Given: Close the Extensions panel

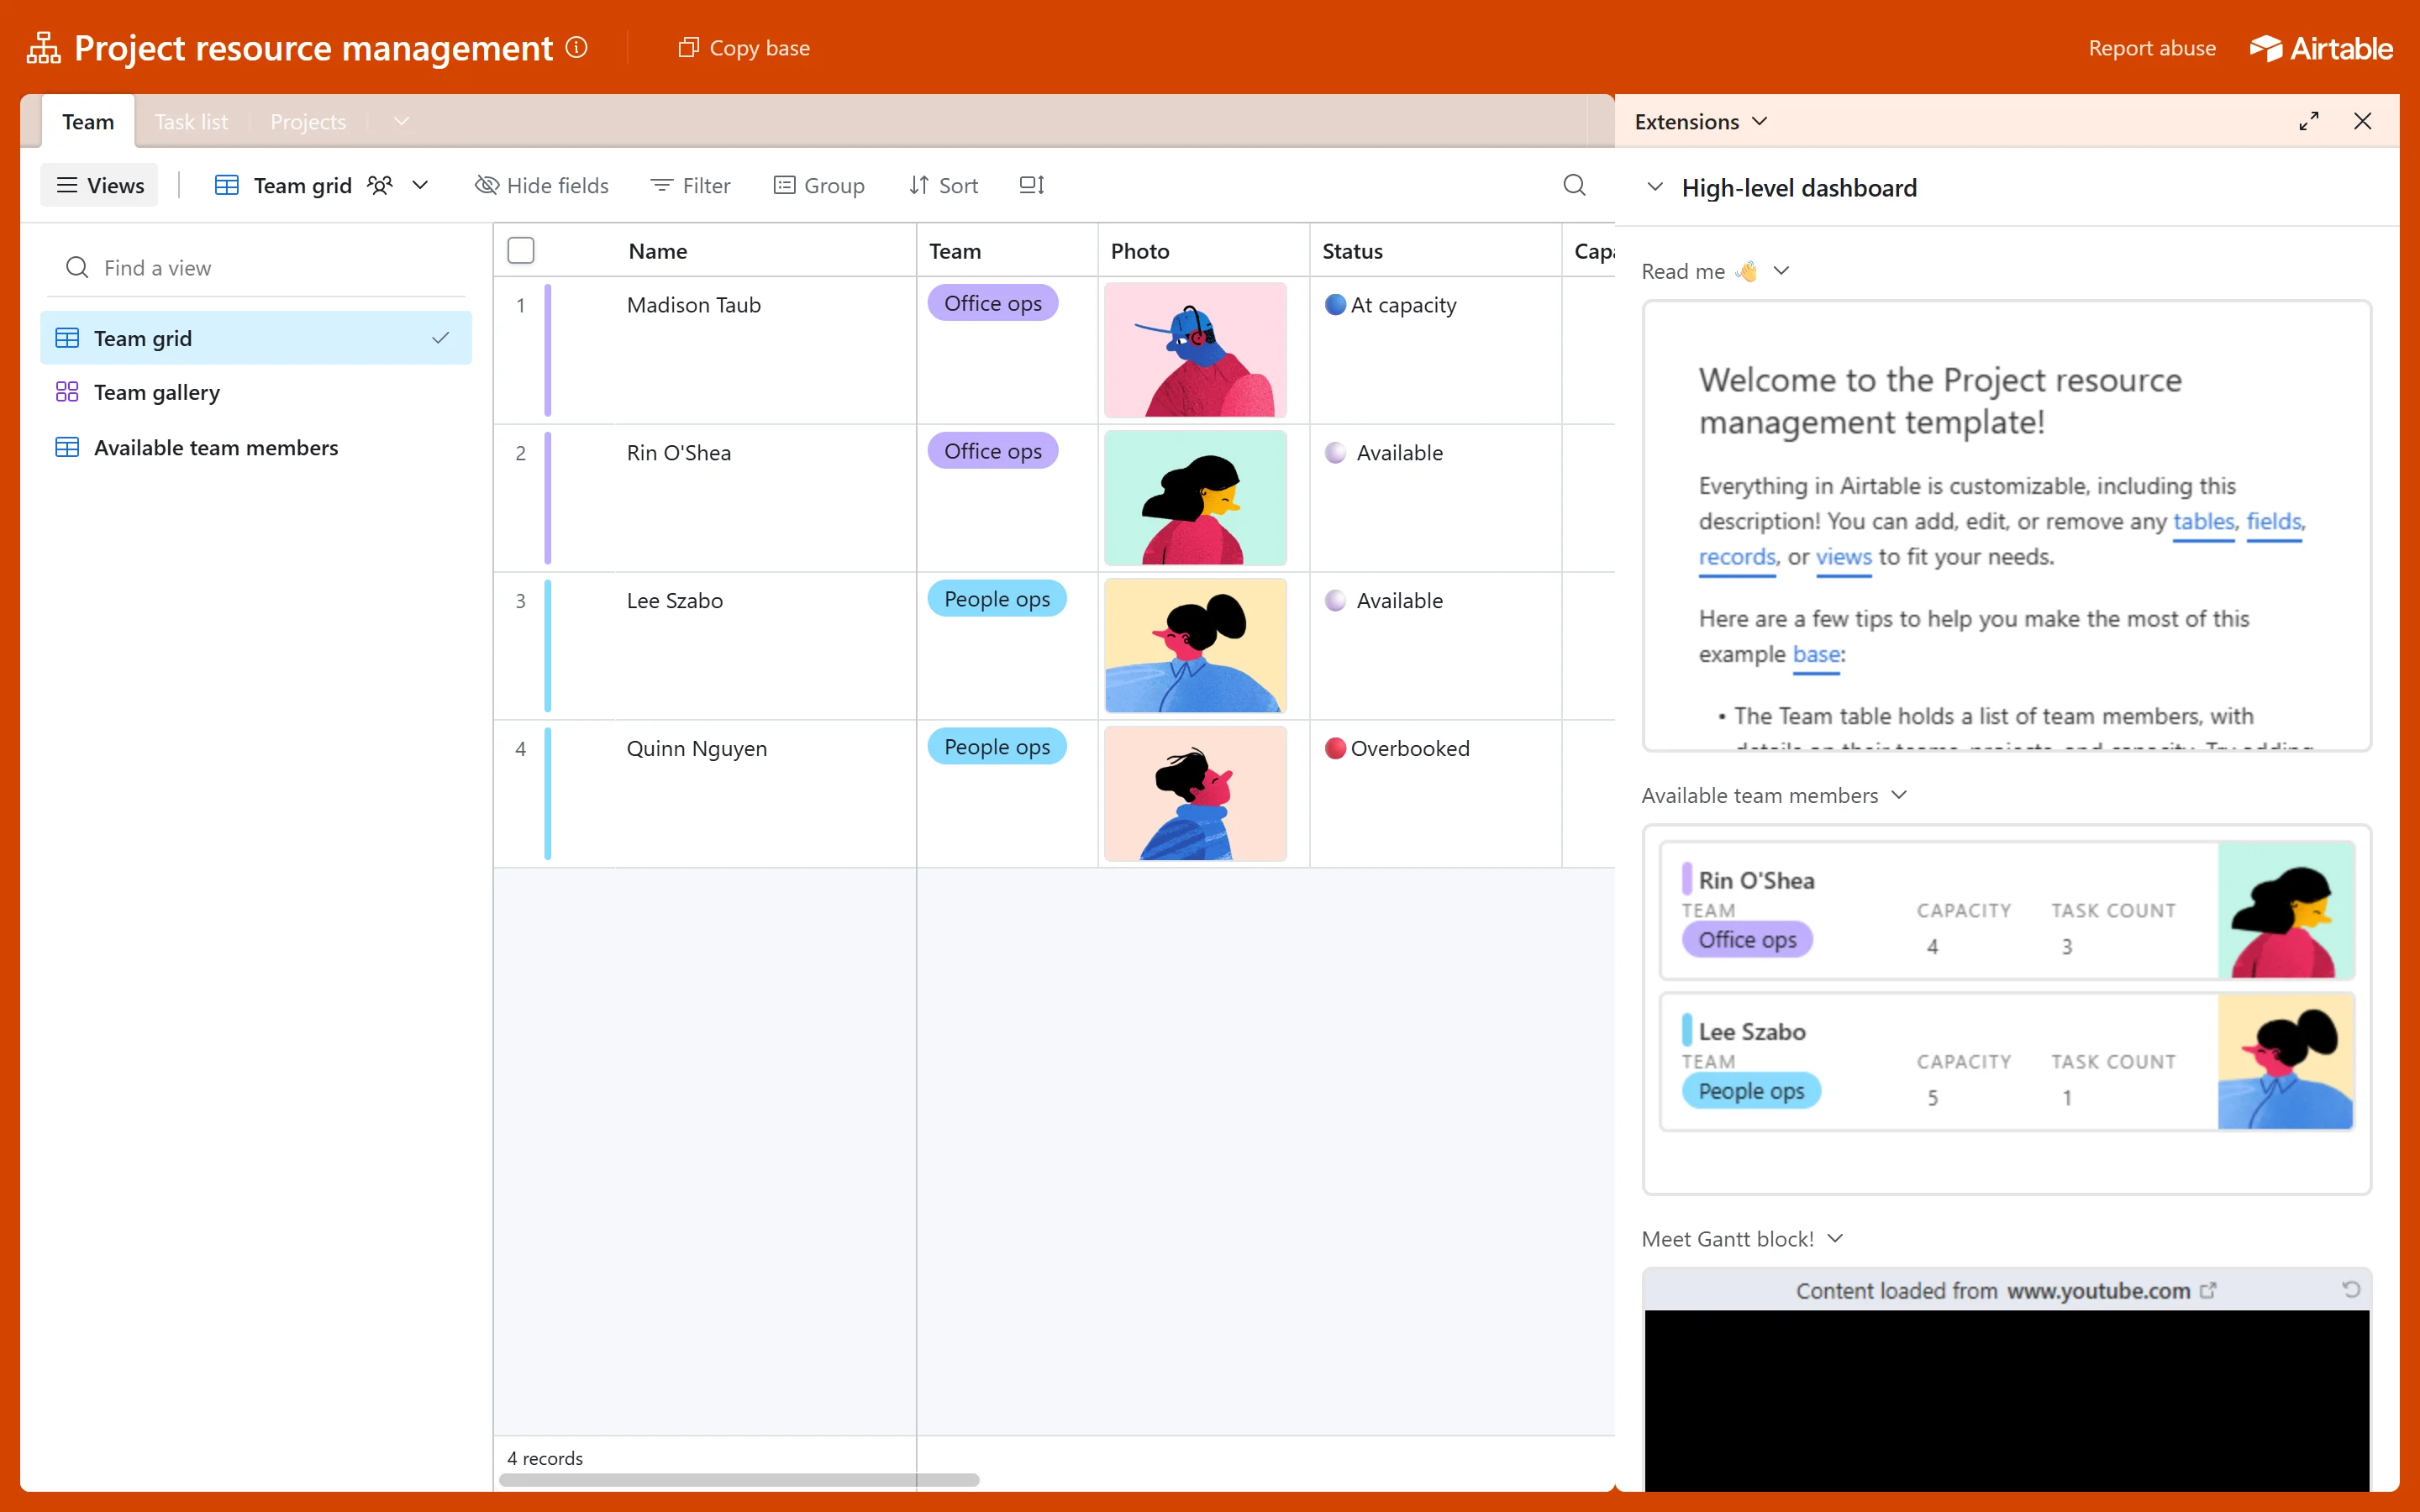Looking at the screenshot, I should click(2363, 121).
